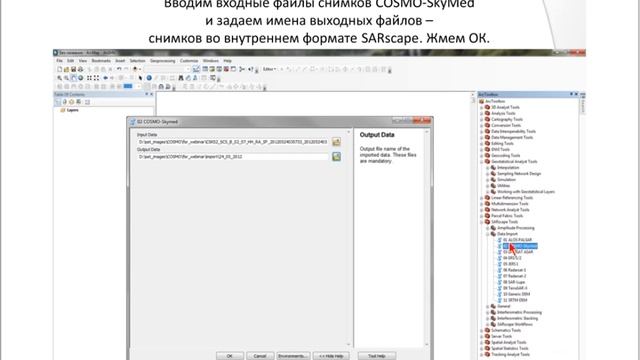640x360 pixels.
Task: Click the Open document folder icon
Action: click(x=66, y=69)
